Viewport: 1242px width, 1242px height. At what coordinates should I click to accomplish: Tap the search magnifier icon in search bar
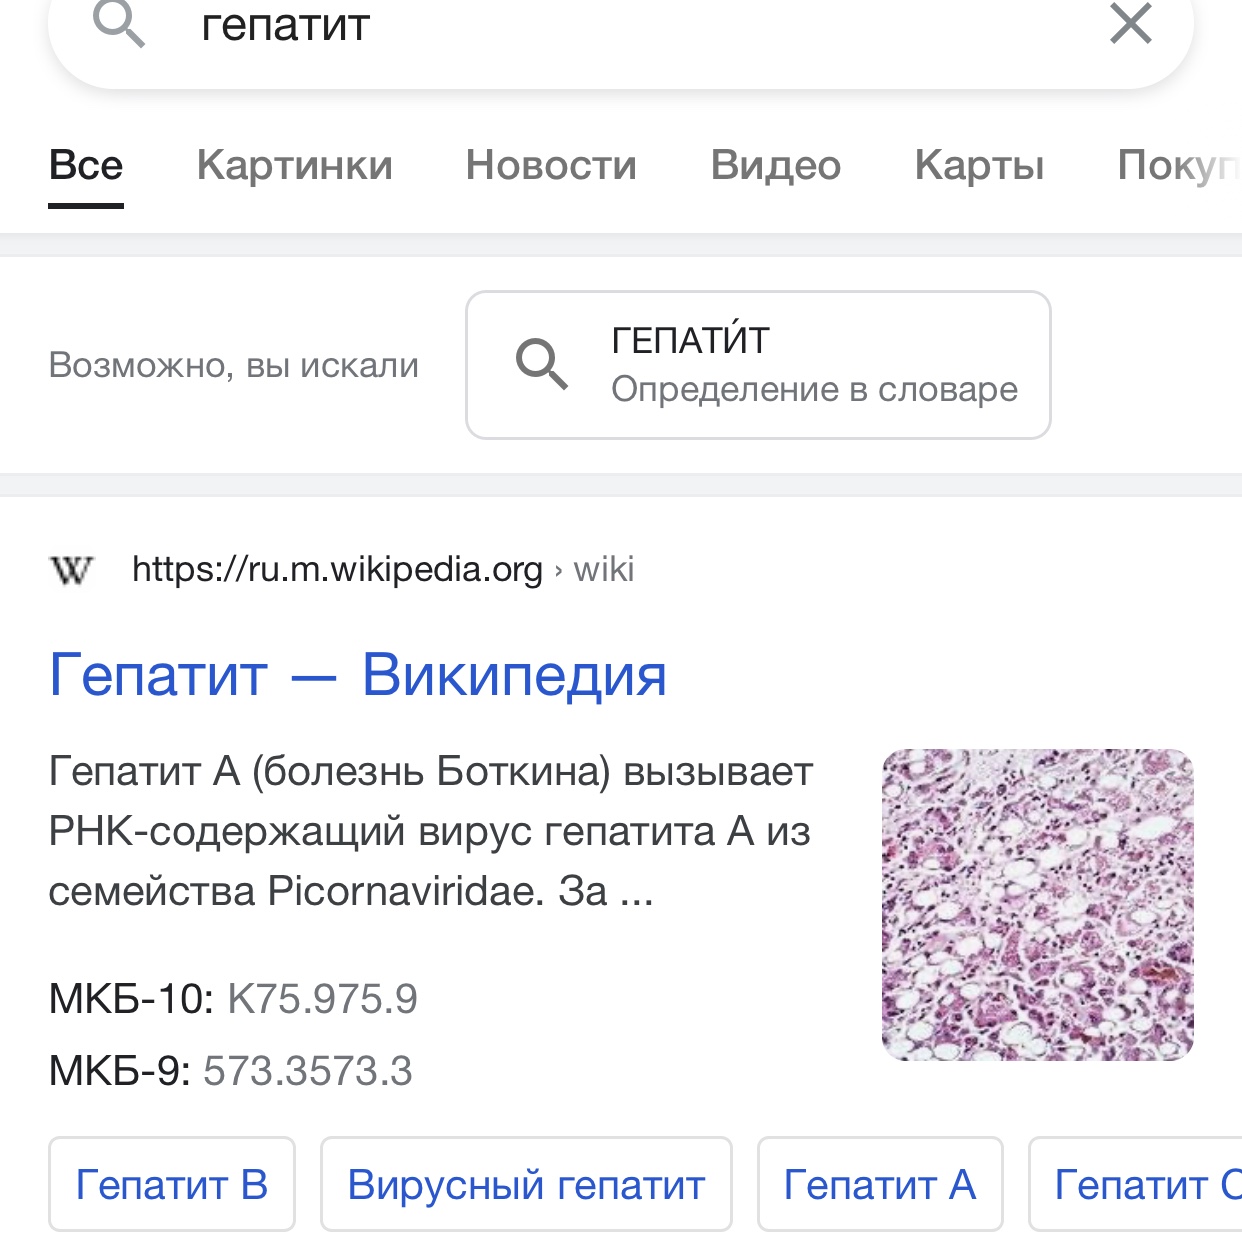[x=119, y=24]
